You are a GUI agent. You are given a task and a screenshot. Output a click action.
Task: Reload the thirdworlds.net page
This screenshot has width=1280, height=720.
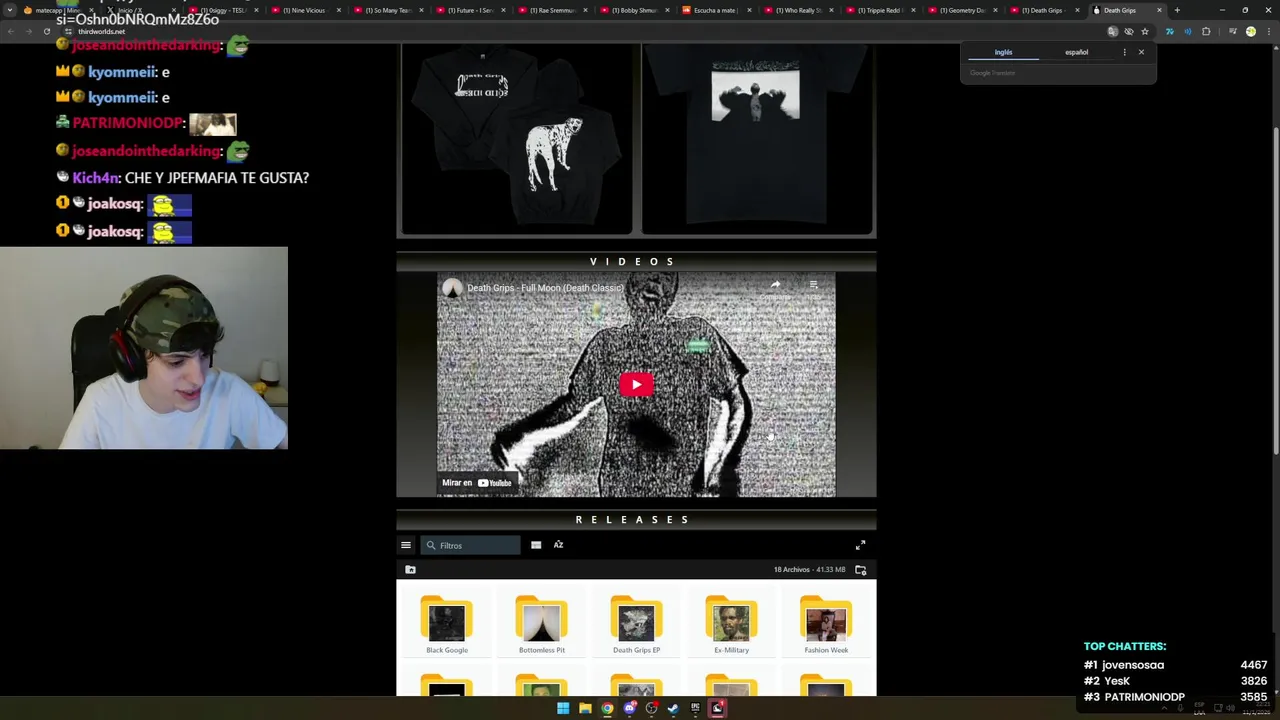point(46,31)
